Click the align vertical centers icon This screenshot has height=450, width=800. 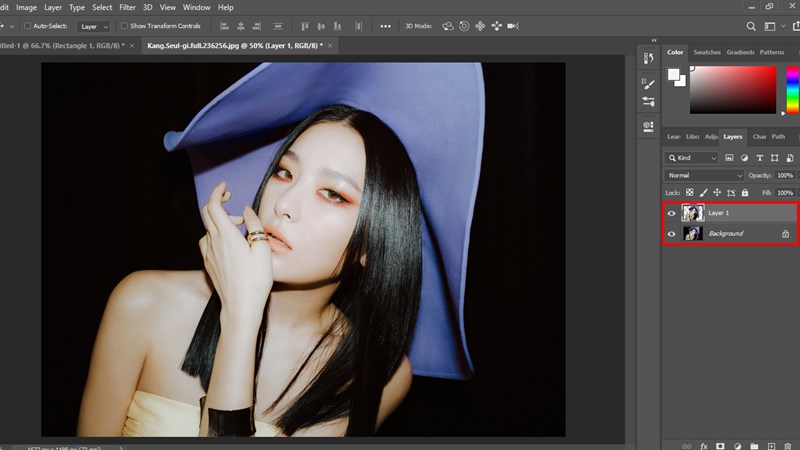coord(321,26)
